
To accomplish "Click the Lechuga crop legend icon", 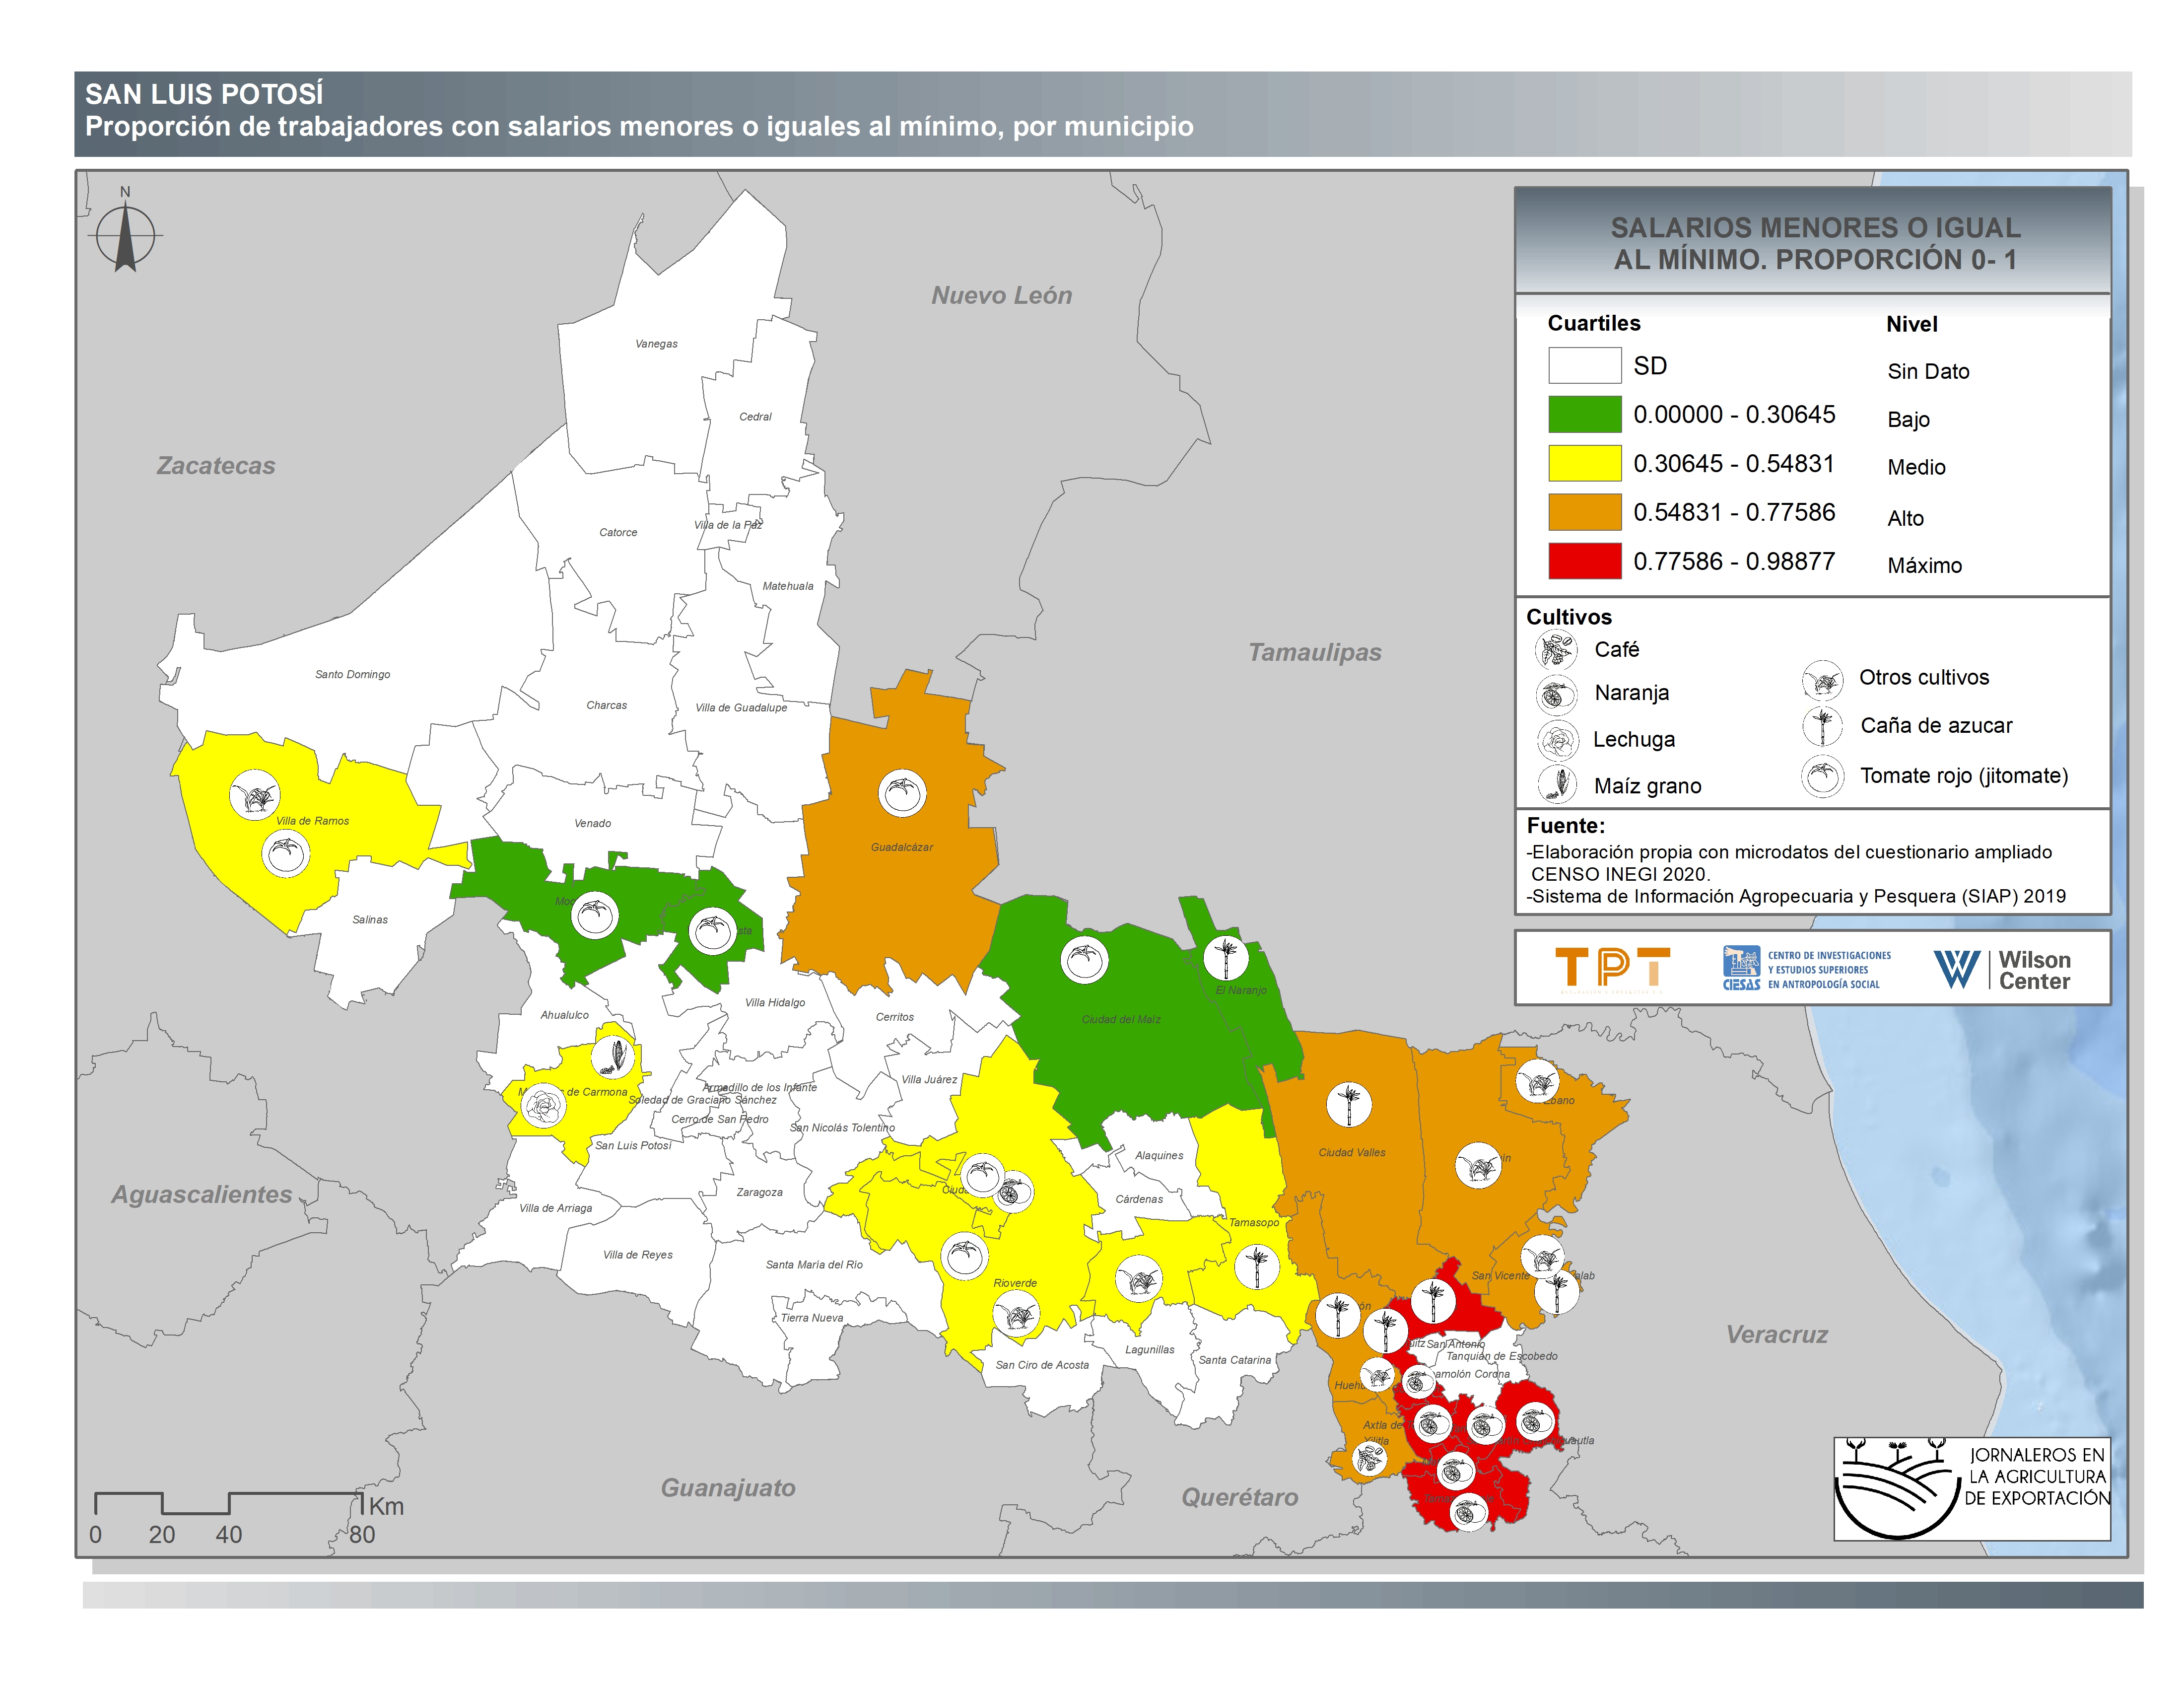I will click(1557, 740).
